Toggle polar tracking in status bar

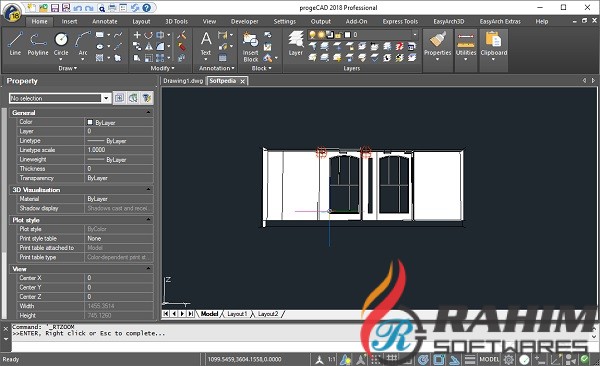(x=423, y=359)
